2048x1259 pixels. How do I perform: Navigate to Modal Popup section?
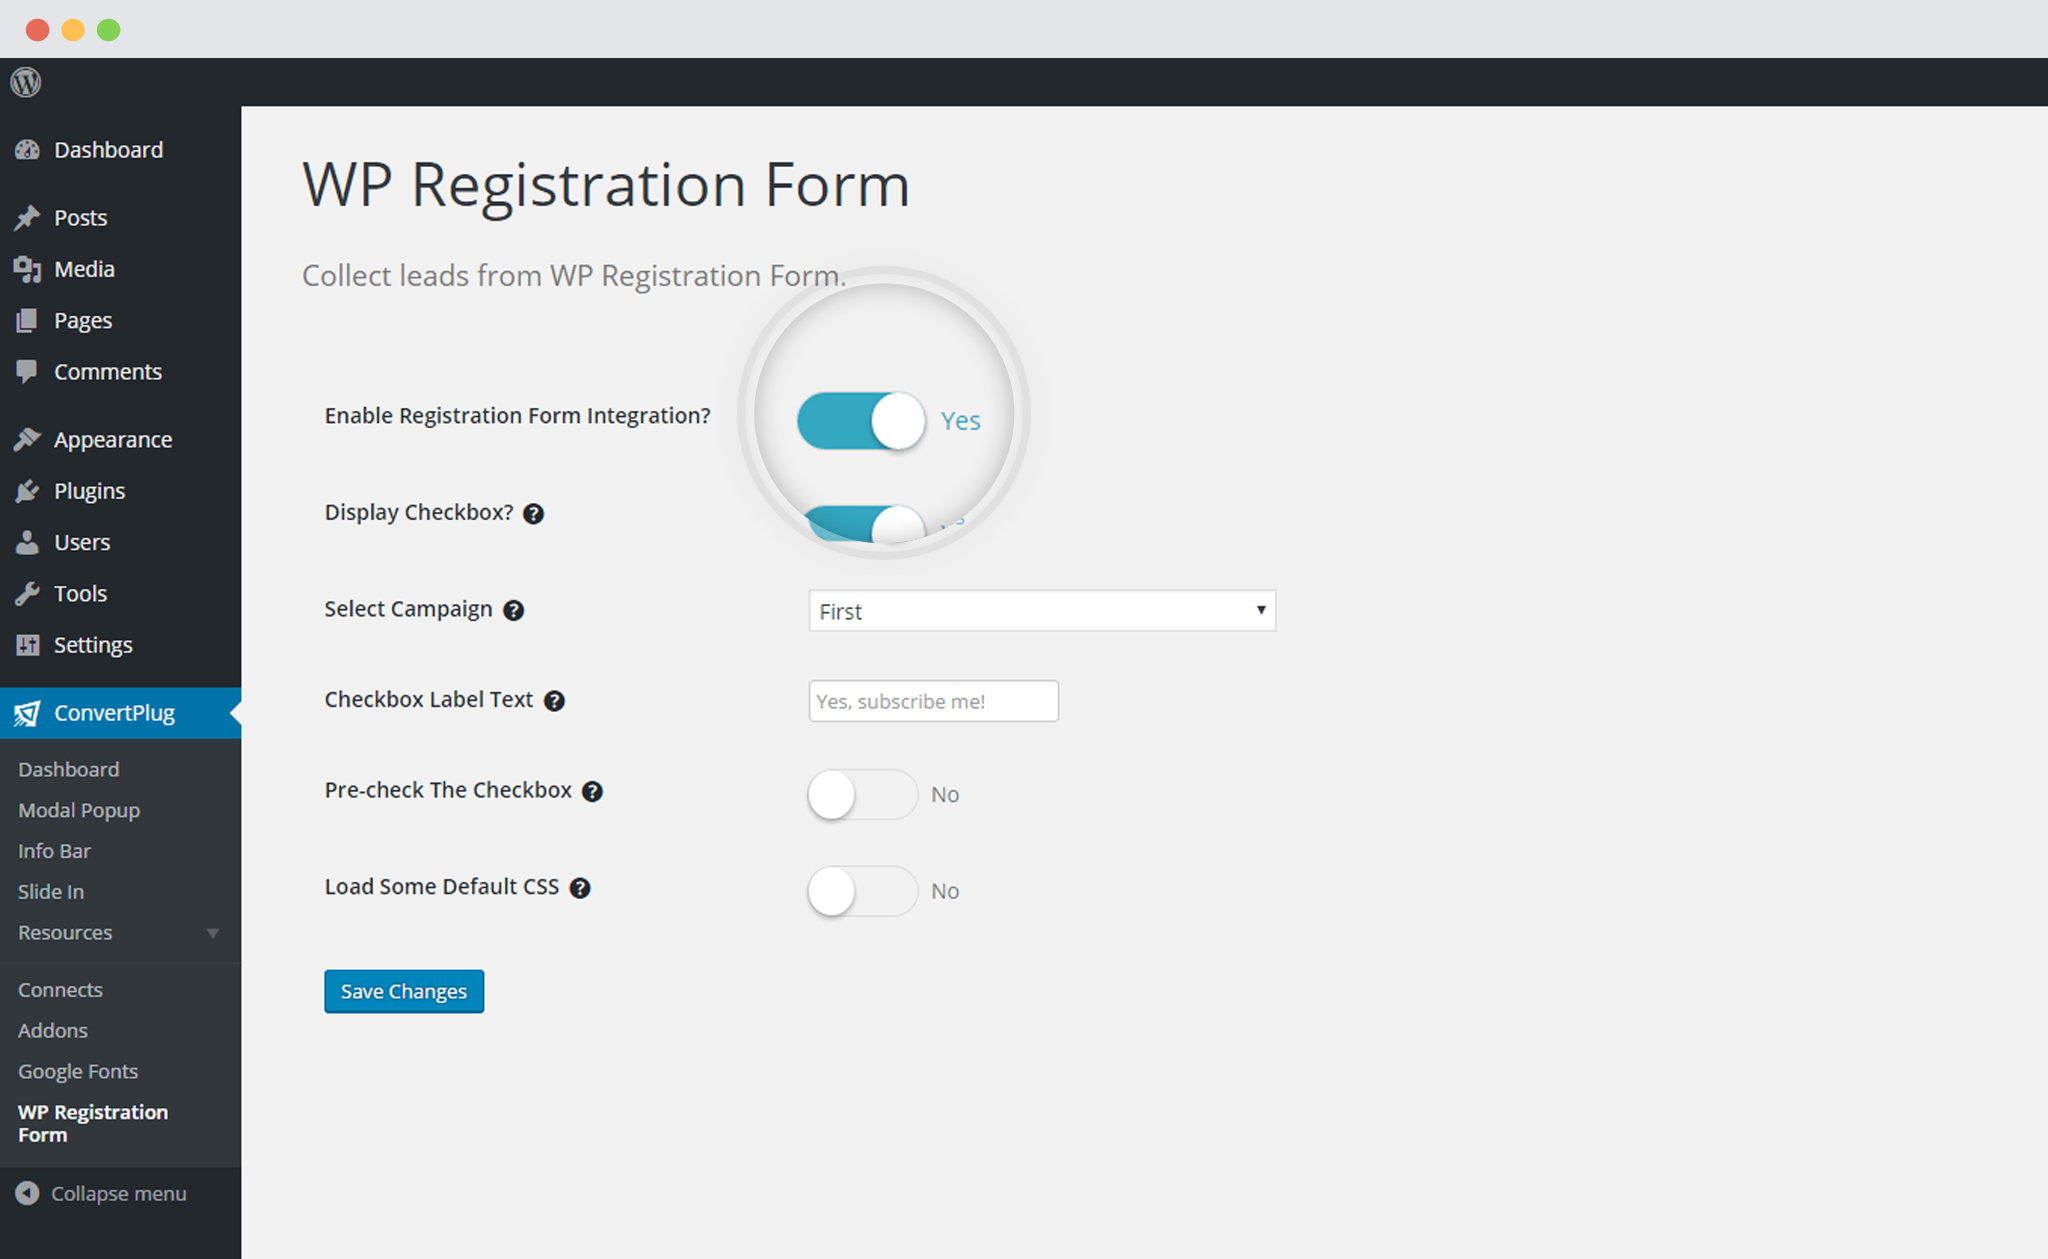pyautogui.click(x=78, y=807)
